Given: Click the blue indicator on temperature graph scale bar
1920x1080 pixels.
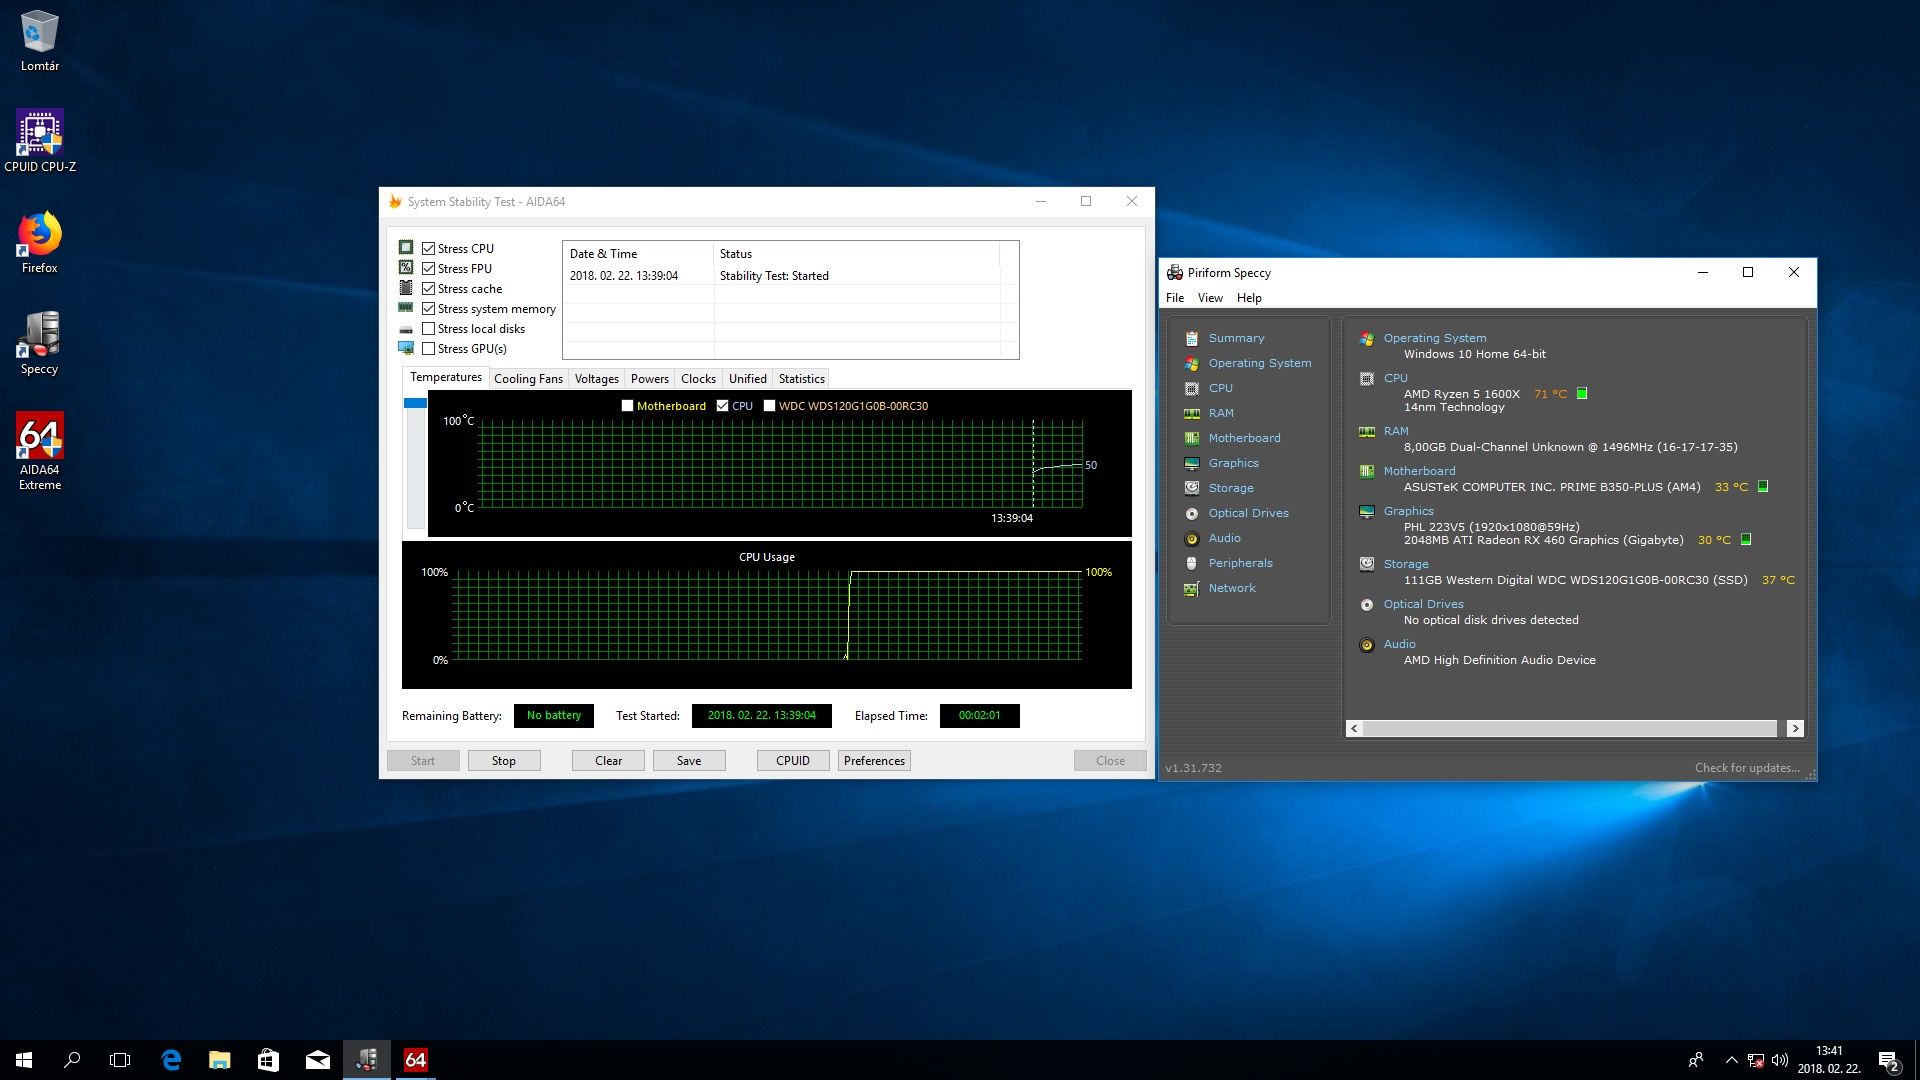Looking at the screenshot, I should pos(415,403).
